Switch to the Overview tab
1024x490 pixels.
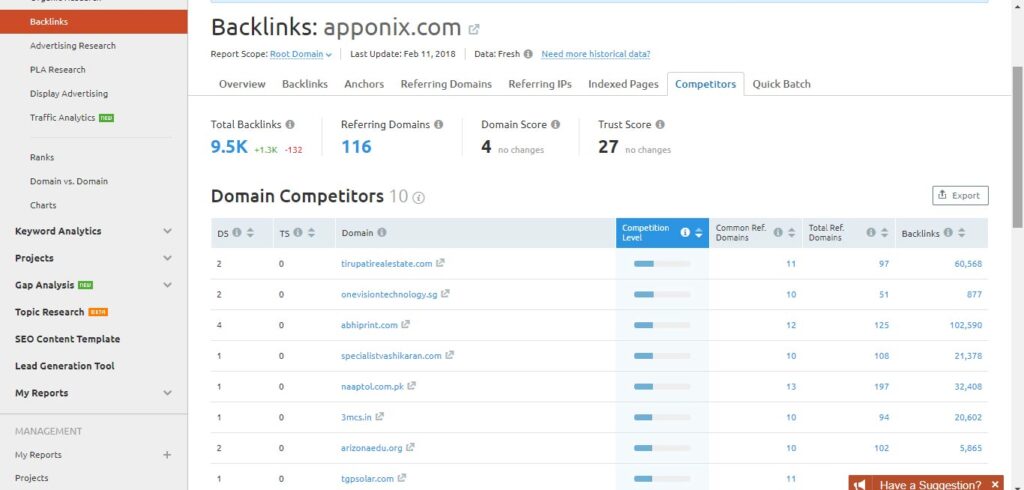click(x=242, y=84)
